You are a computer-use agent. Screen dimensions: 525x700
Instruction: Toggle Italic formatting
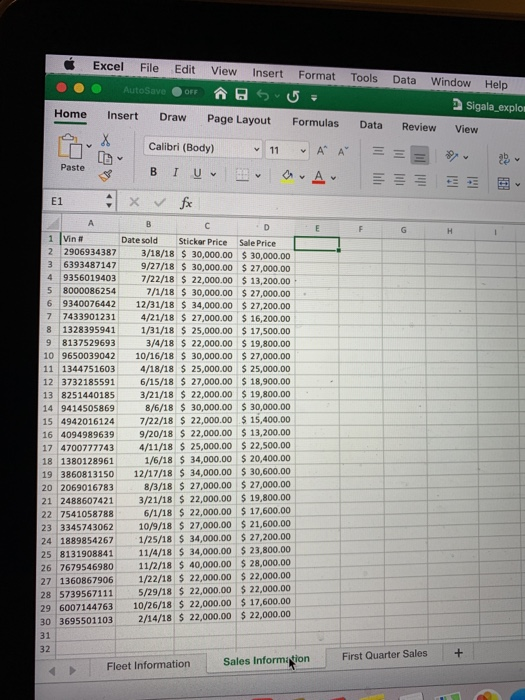(175, 172)
